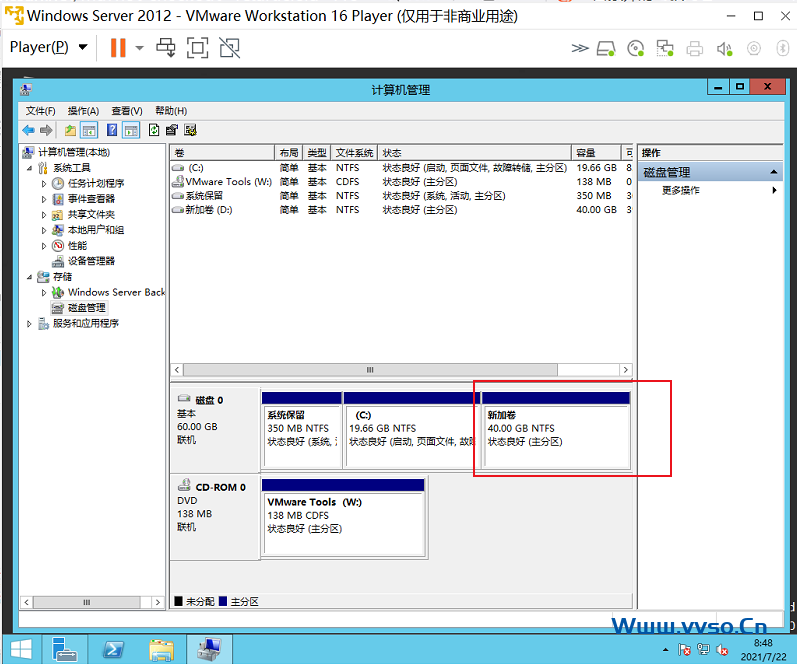Sort by the 状态 column header
The width and height of the screenshot is (797, 664).
(x=475, y=153)
